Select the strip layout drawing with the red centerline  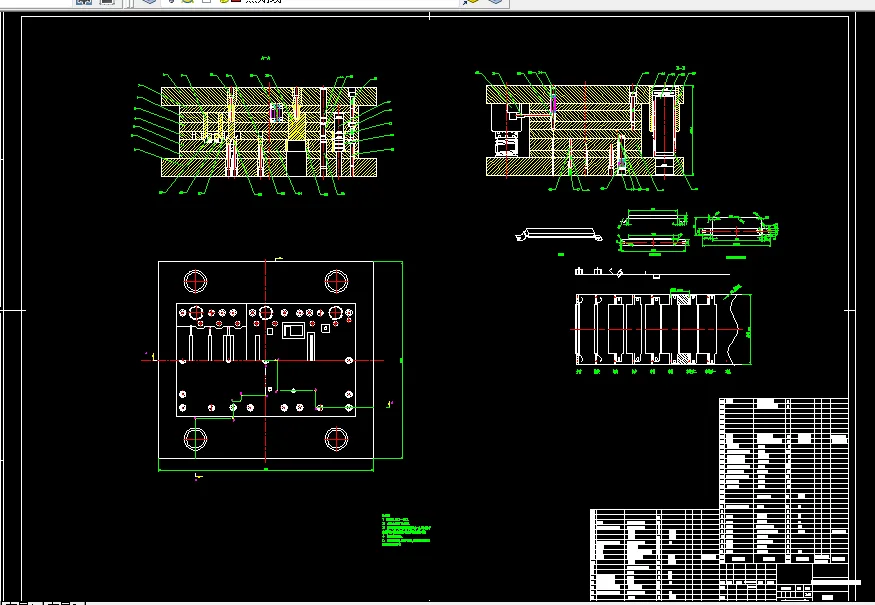(660, 329)
